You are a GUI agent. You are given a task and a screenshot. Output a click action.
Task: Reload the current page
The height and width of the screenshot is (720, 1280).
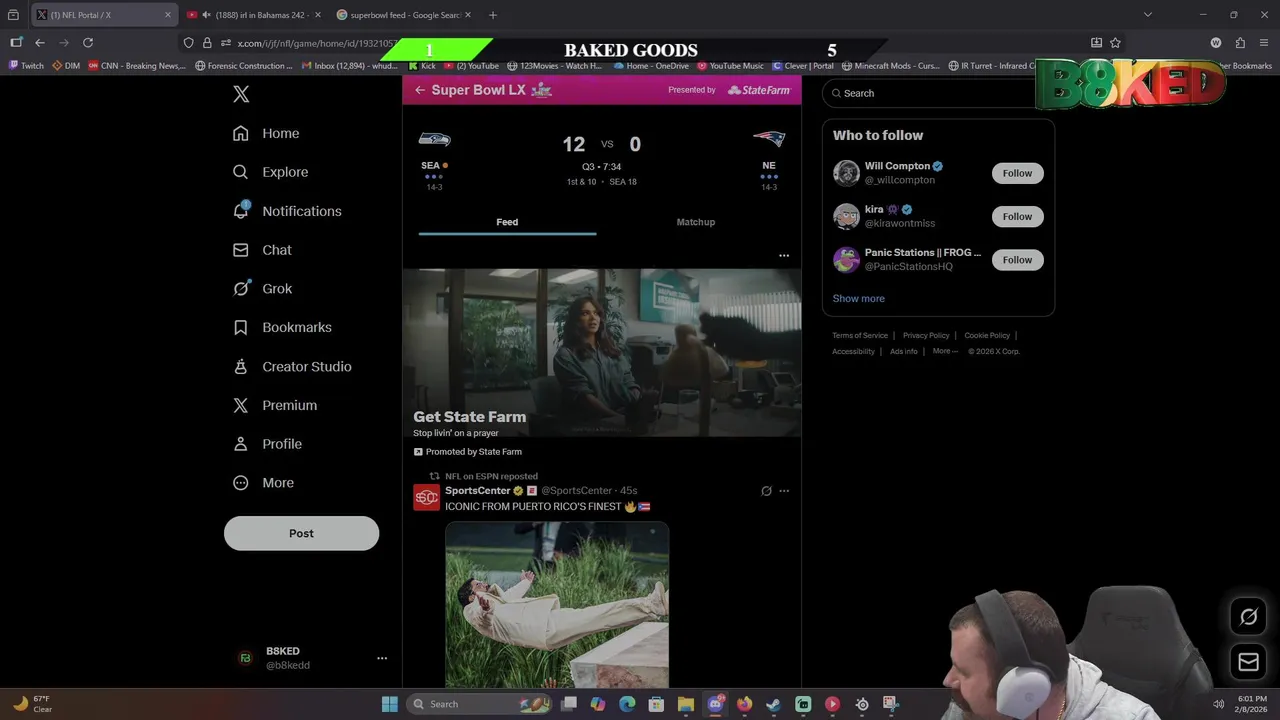point(88,43)
